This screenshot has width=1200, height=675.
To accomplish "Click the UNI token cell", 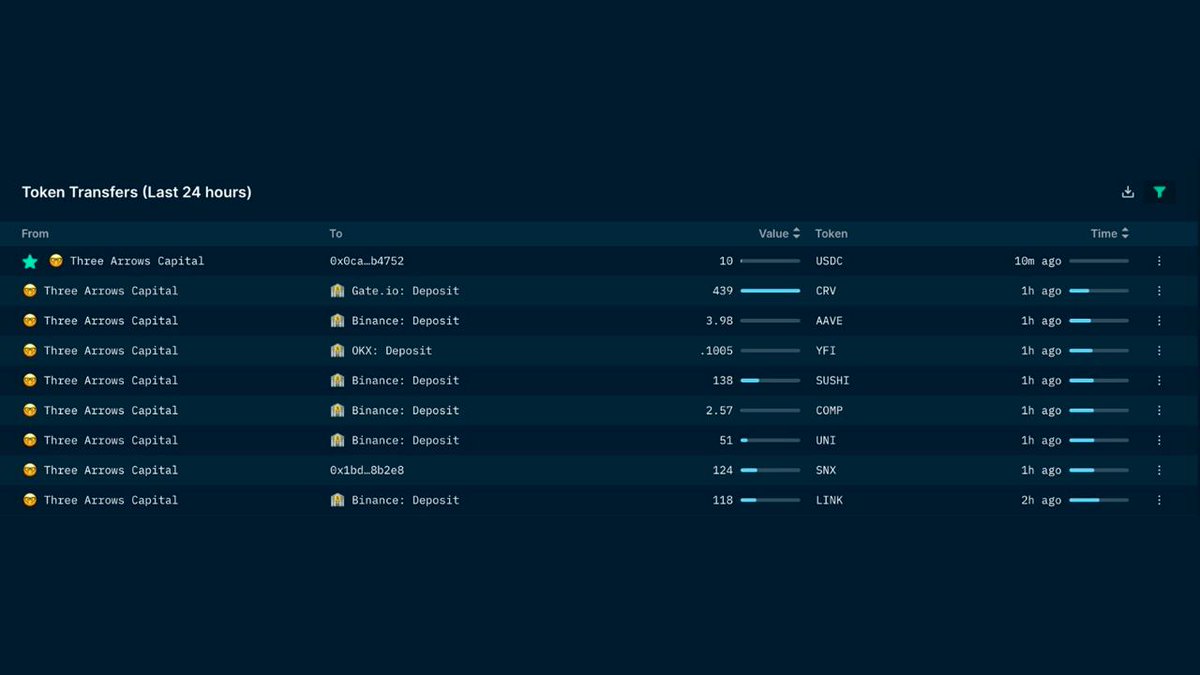I will coord(826,441).
